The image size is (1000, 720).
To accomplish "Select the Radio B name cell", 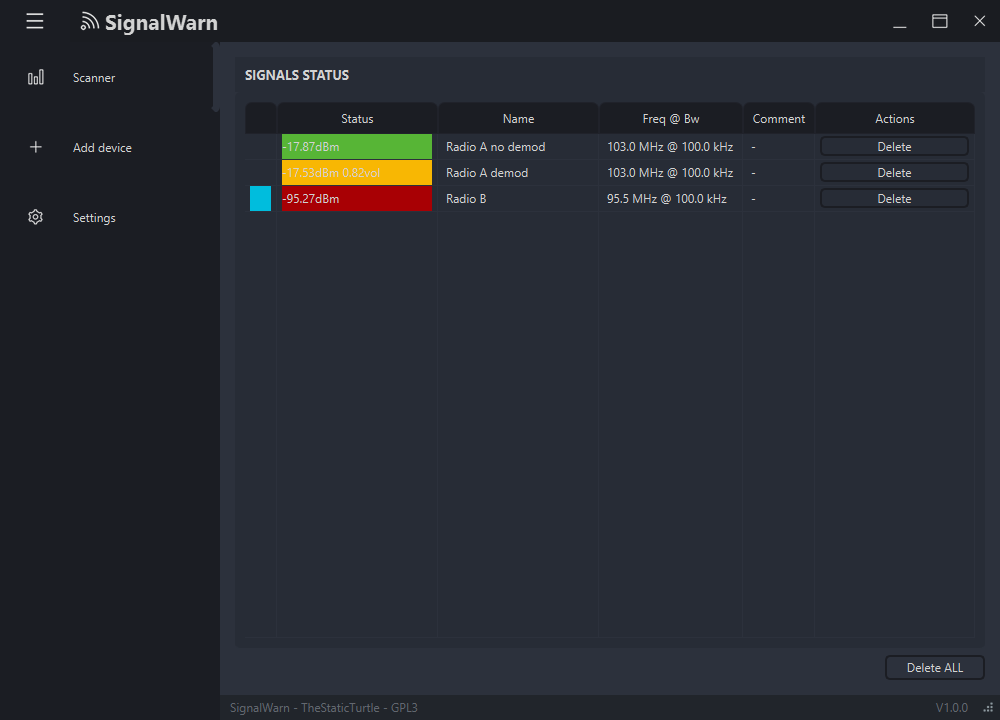I will coord(518,199).
